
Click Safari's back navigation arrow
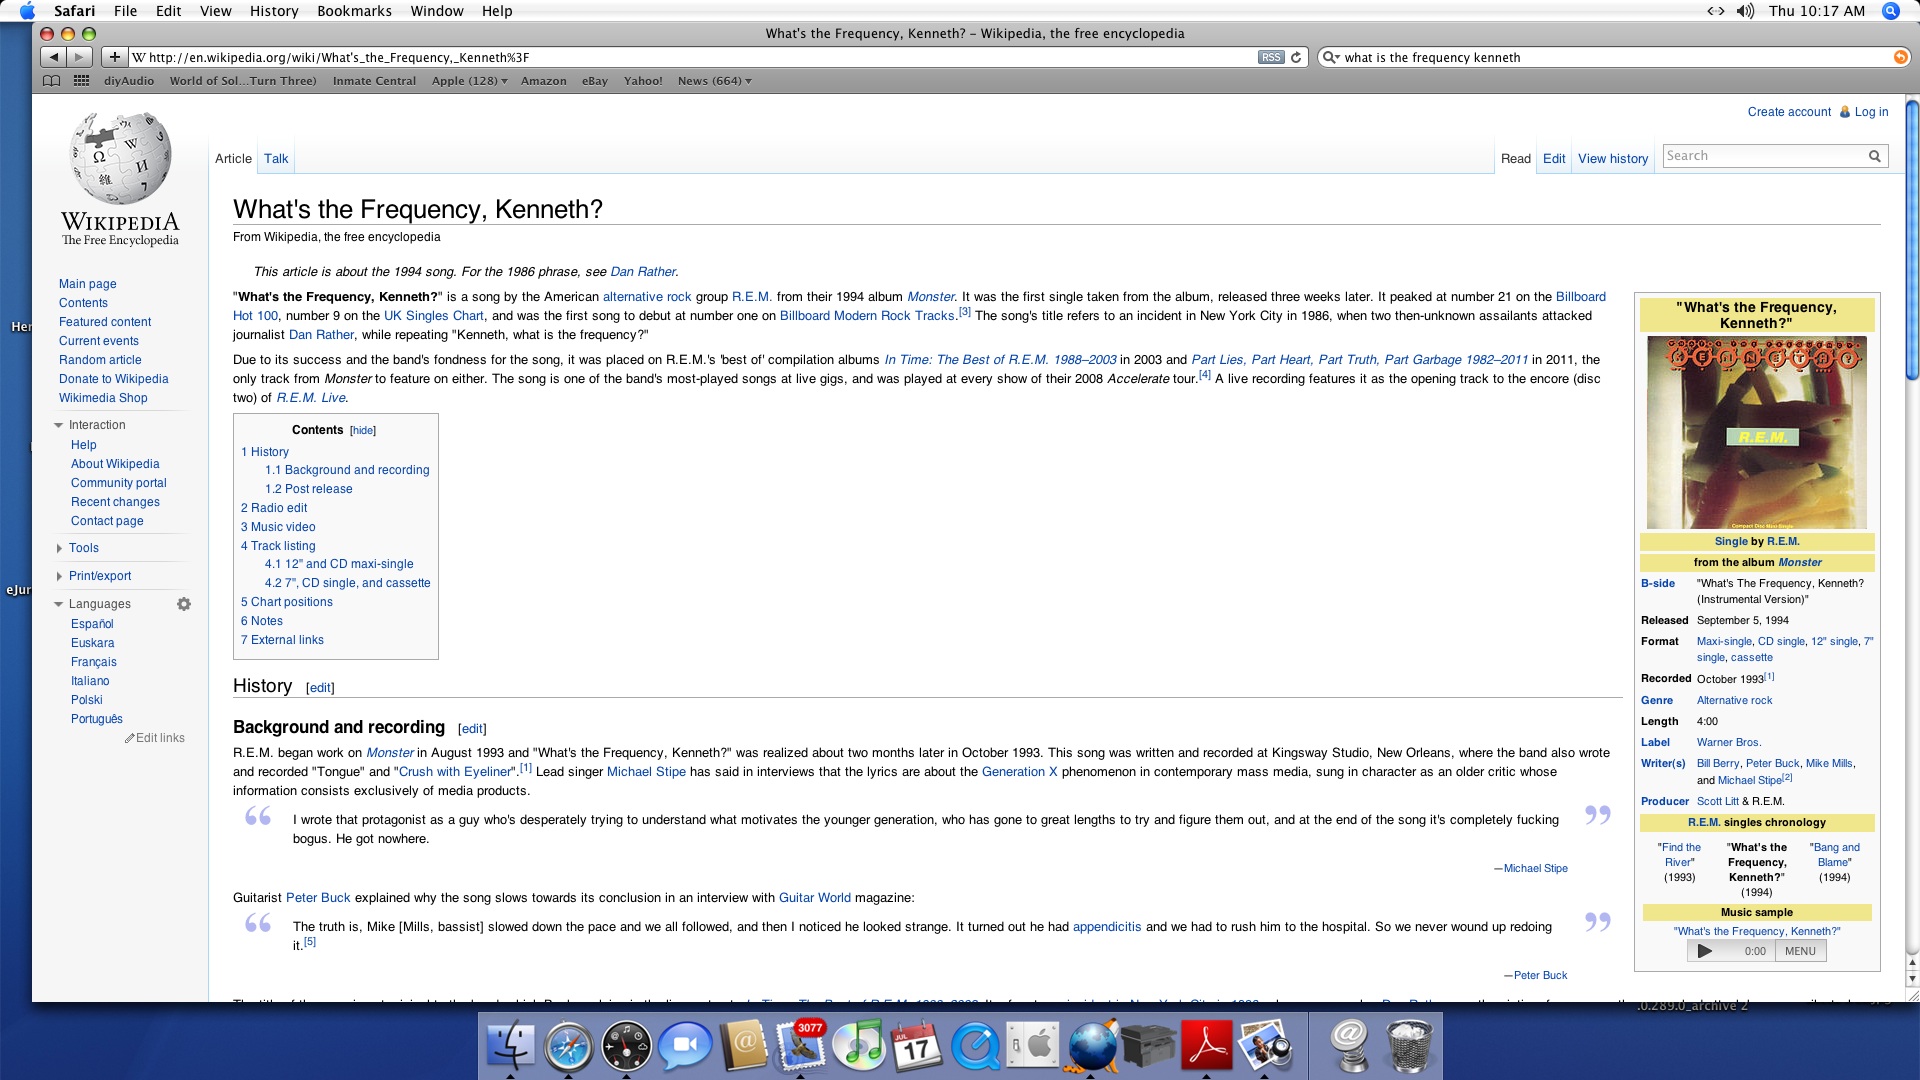pyautogui.click(x=55, y=57)
